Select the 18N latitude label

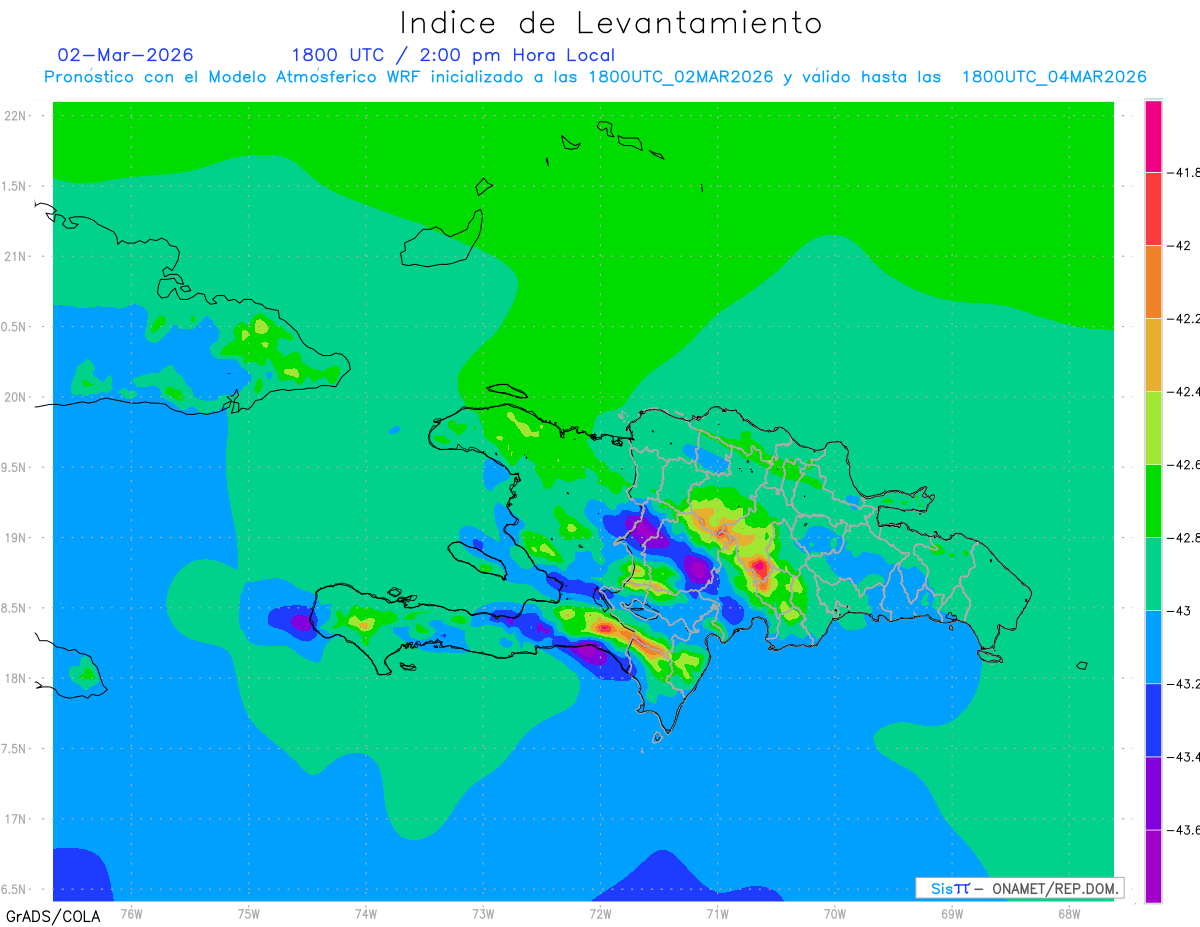pos(16,678)
